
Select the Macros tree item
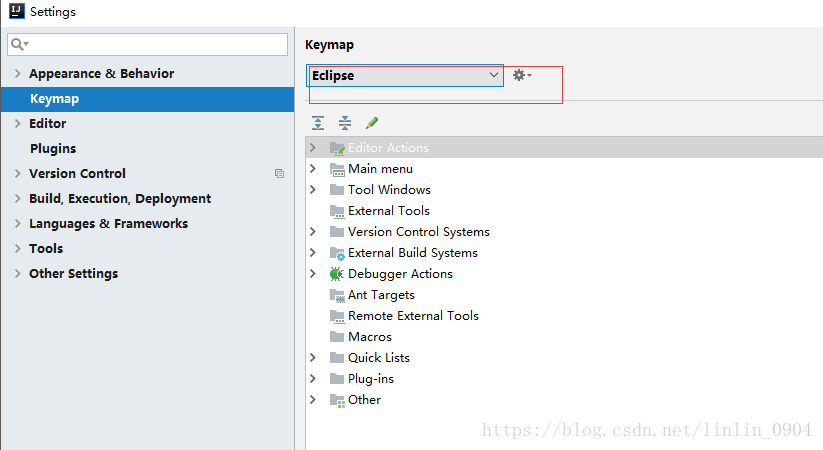pos(370,337)
